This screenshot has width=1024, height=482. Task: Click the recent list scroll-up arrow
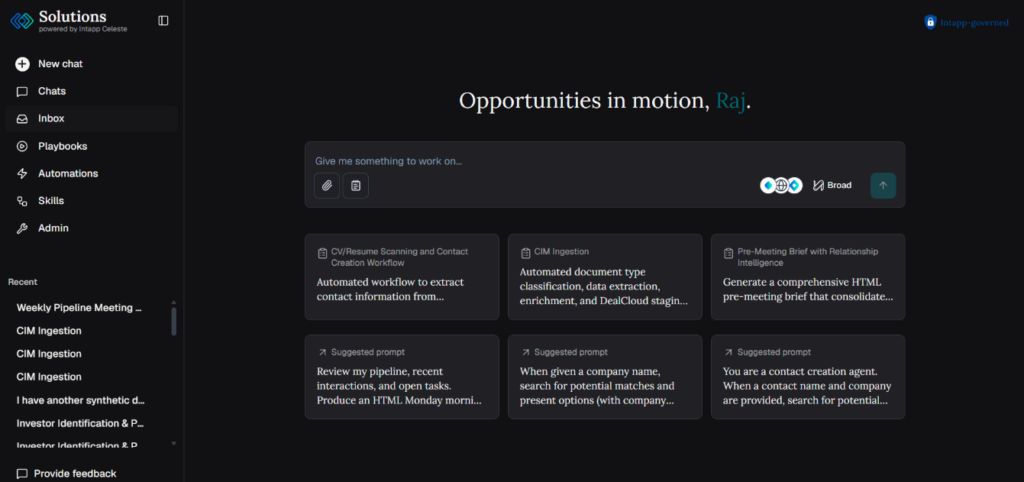(174, 302)
